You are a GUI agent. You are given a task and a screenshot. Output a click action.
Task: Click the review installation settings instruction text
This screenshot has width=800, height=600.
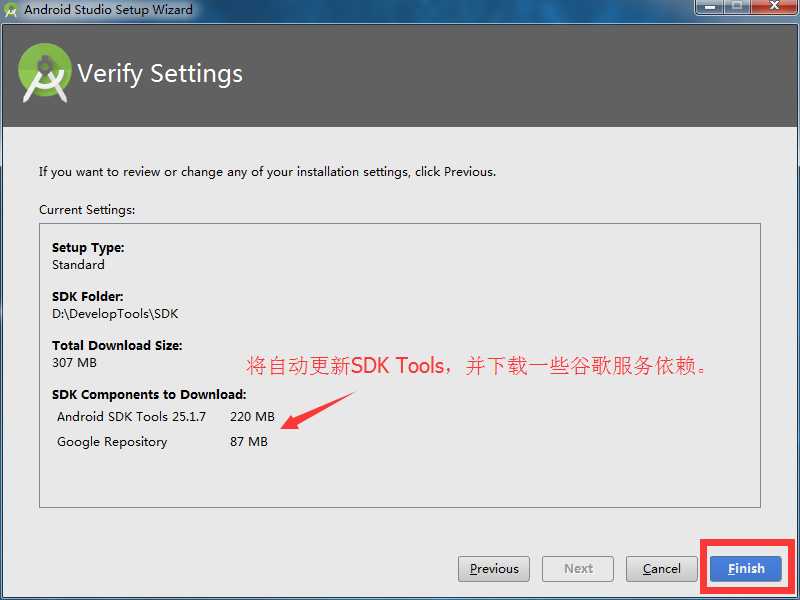267,172
